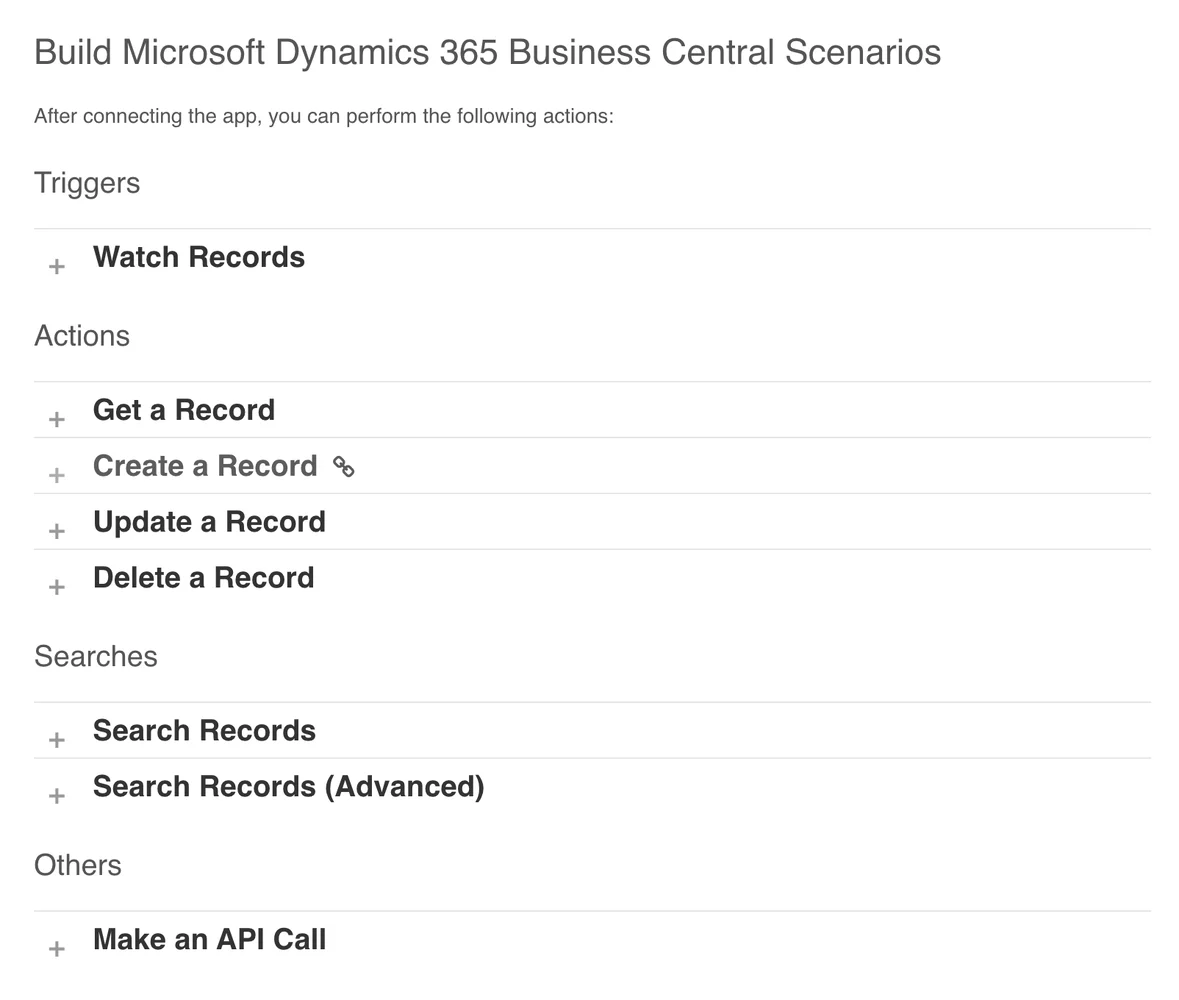
Task: Open the Watch Records trigger details
Action: click(198, 257)
